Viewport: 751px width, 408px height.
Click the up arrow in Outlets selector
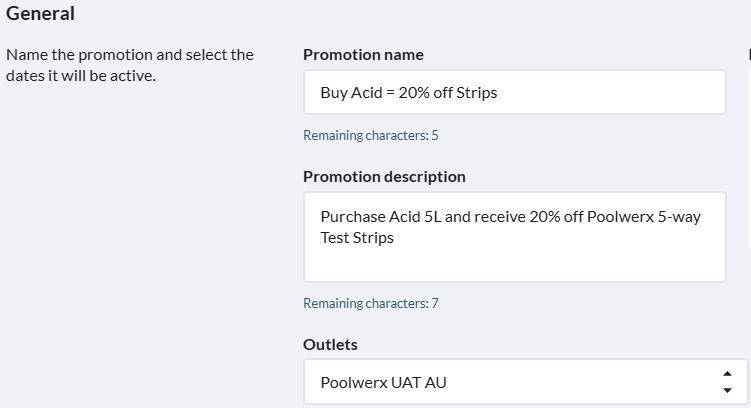726,373
